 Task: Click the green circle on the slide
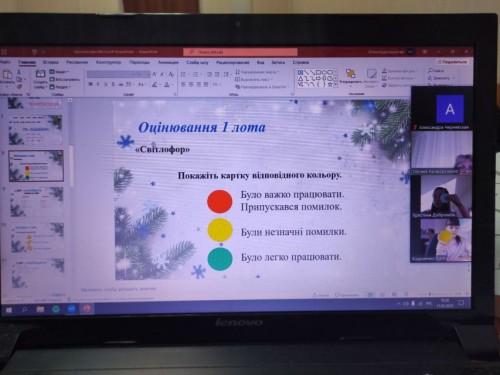click(220, 258)
